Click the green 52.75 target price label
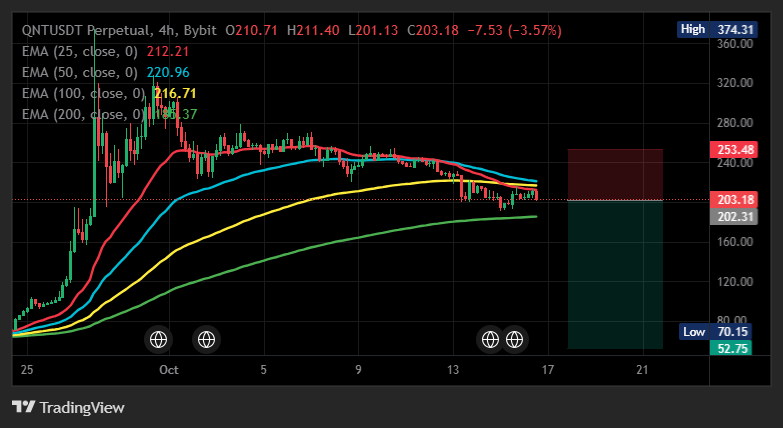Screen dimensions: 783x428 [731, 348]
